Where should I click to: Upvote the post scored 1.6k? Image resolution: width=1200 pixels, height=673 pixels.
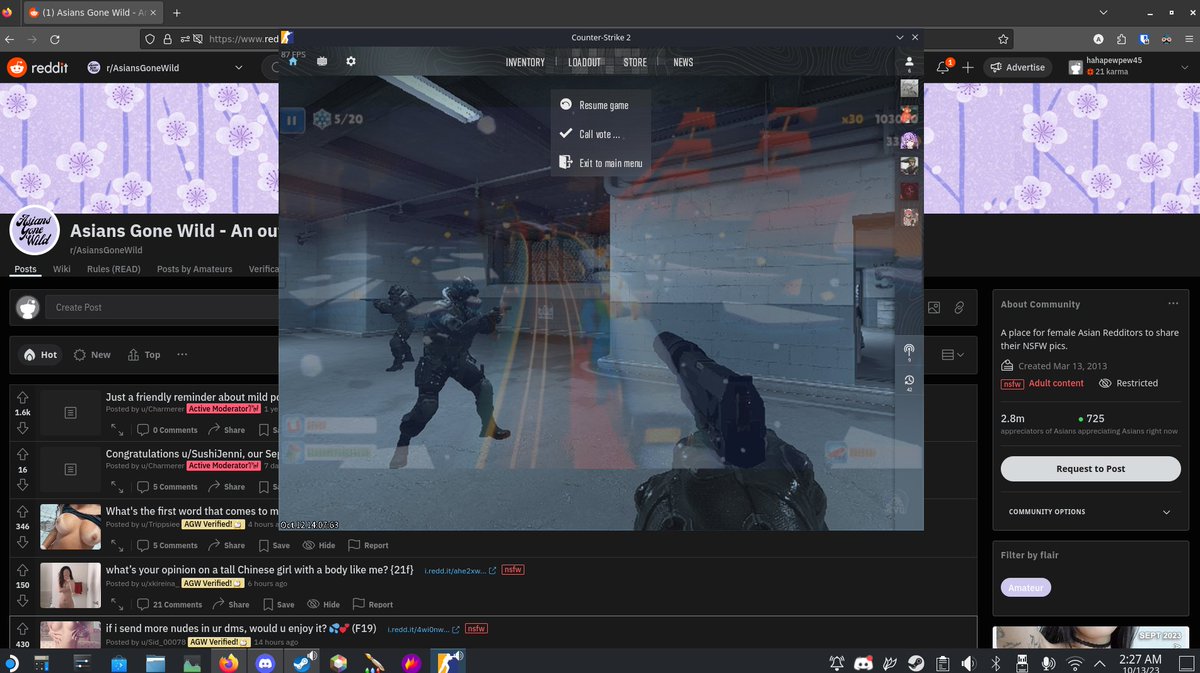(x=22, y=397)
